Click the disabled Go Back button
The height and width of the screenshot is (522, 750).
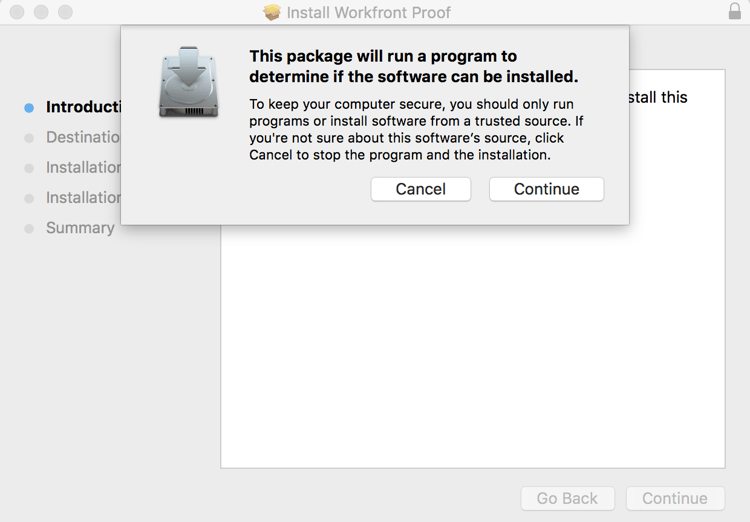pos(567,498)
